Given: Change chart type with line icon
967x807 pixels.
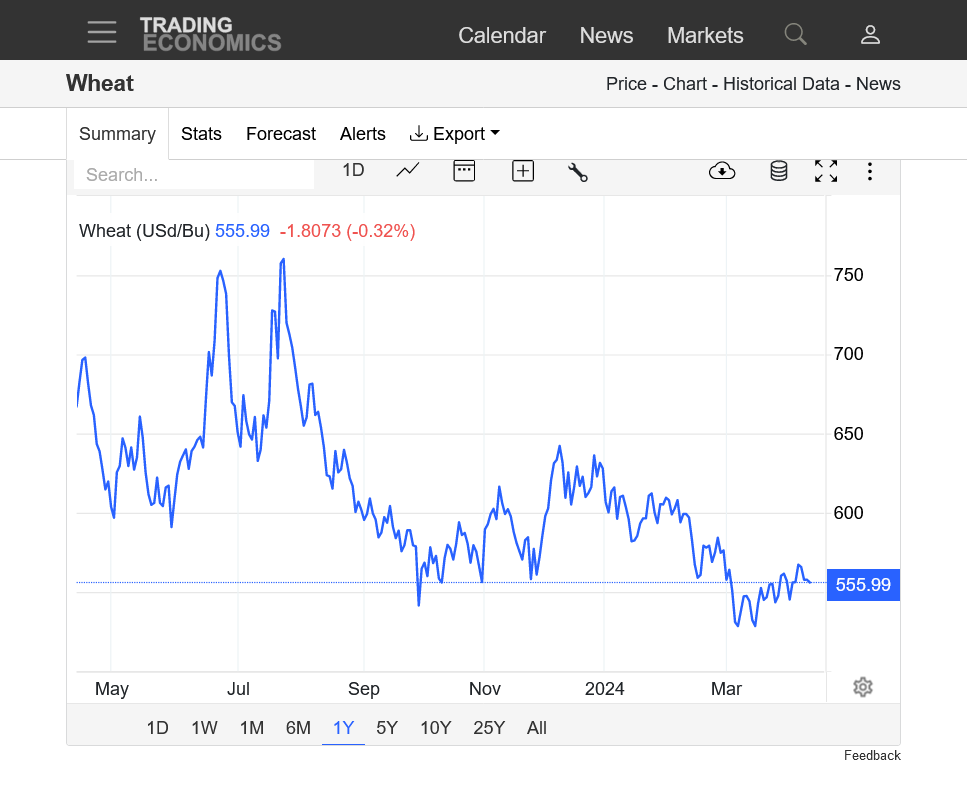Looking at the screenshot, I should (x=407, y=171).
